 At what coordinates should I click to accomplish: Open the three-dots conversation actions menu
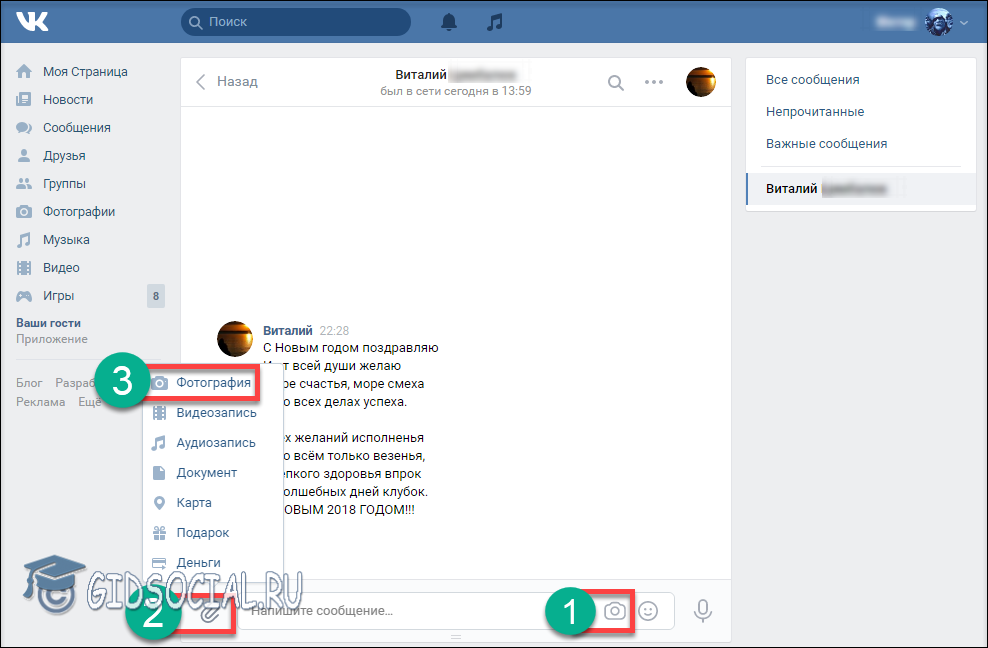654,82
